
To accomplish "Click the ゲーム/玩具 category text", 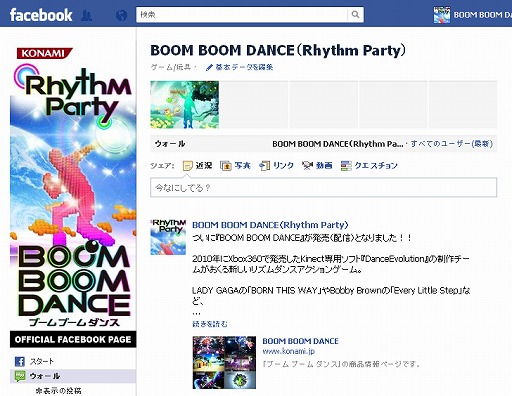I will pyautogui.click(x=171, y=67).
